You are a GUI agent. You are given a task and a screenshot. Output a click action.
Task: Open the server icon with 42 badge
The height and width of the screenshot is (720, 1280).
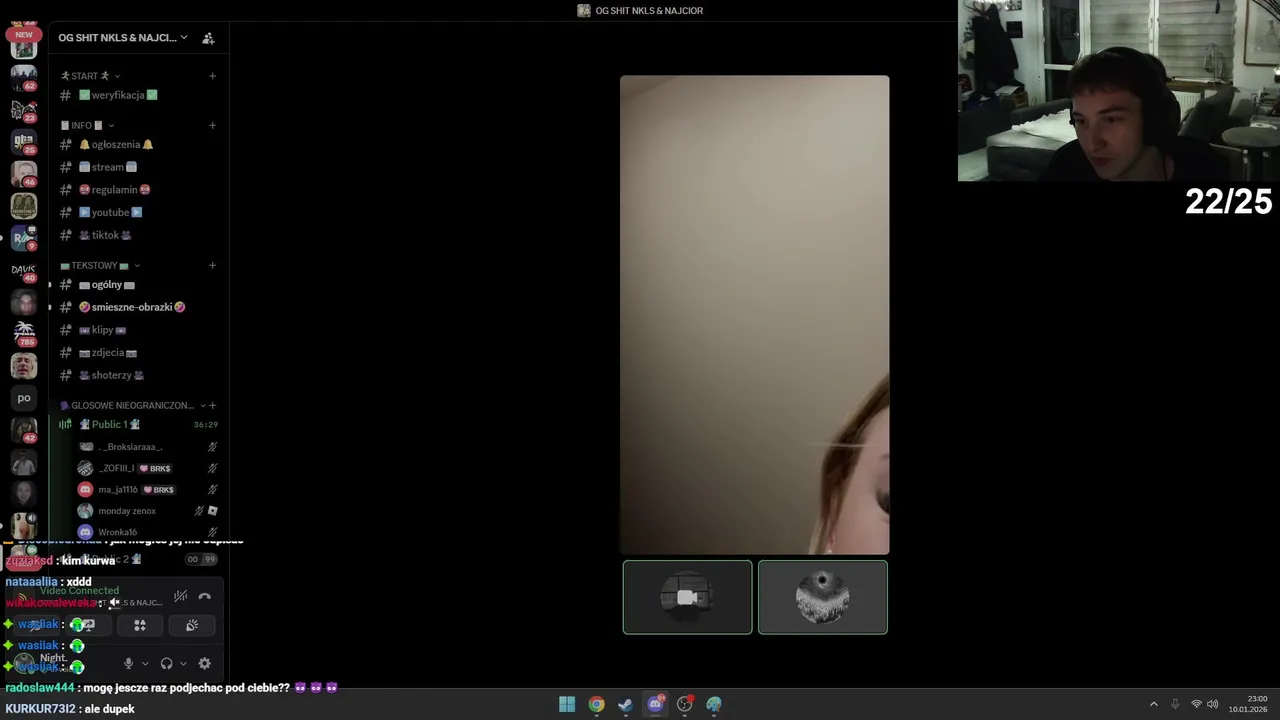point(24,430)
